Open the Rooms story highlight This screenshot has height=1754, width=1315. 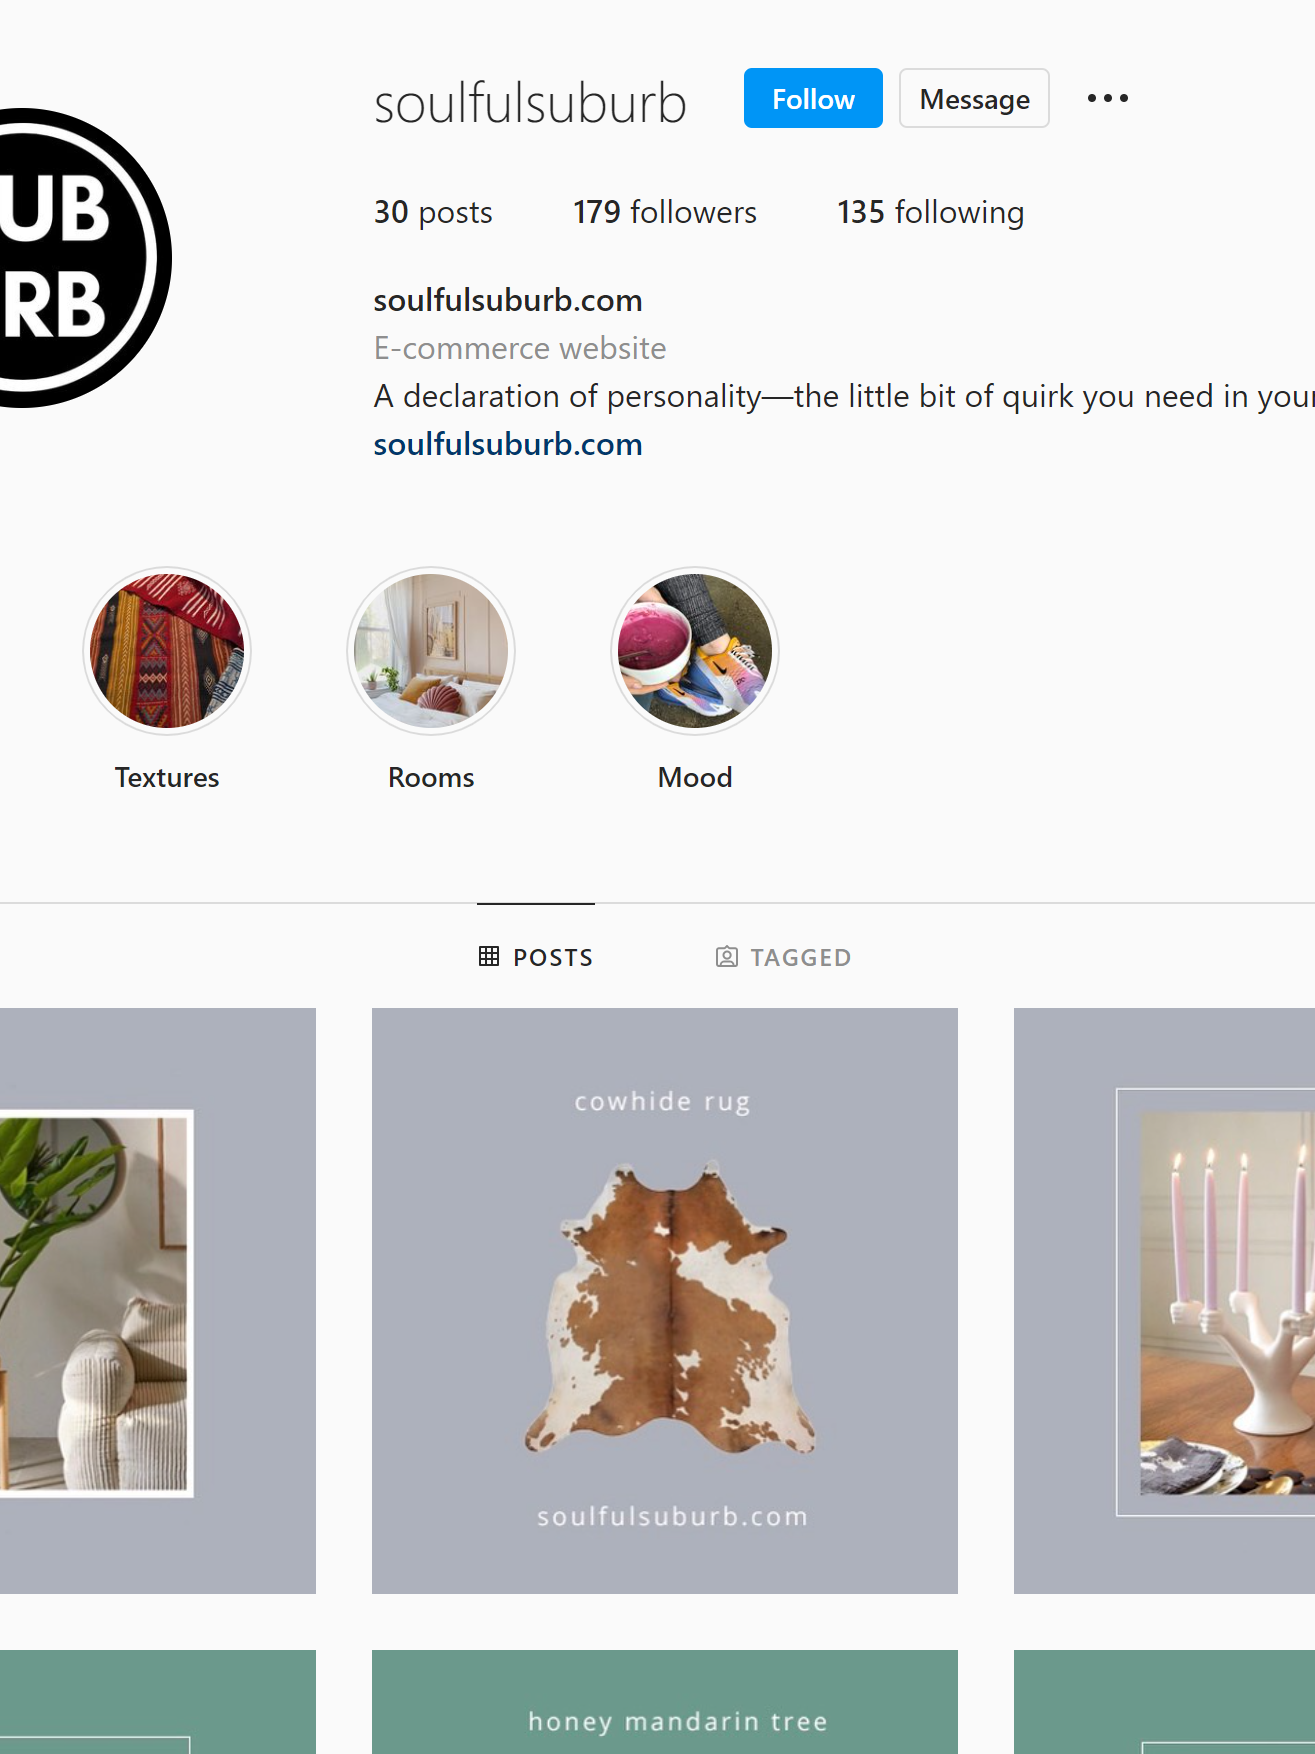pos(431,651)
